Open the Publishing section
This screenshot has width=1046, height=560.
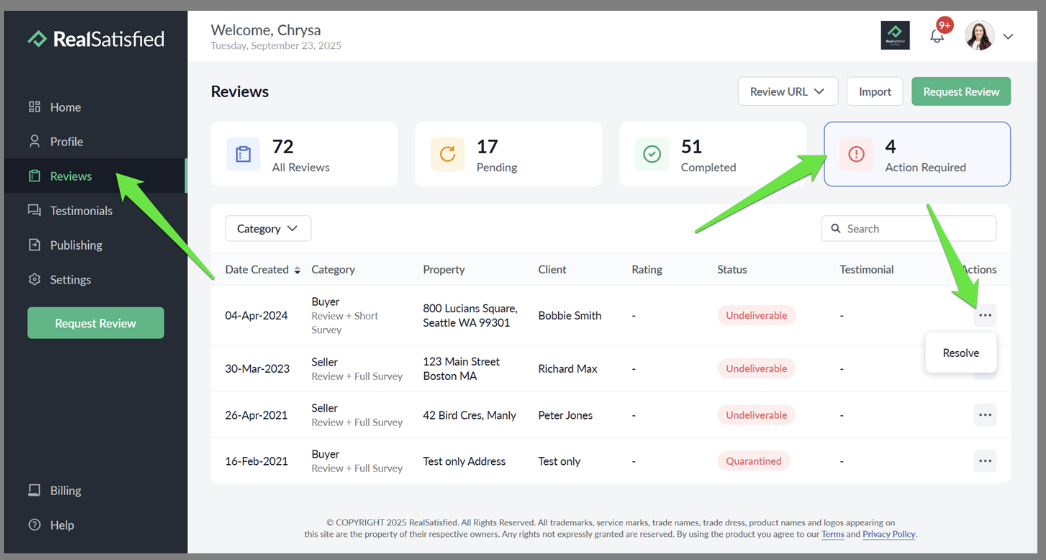[x=76, y=245]
